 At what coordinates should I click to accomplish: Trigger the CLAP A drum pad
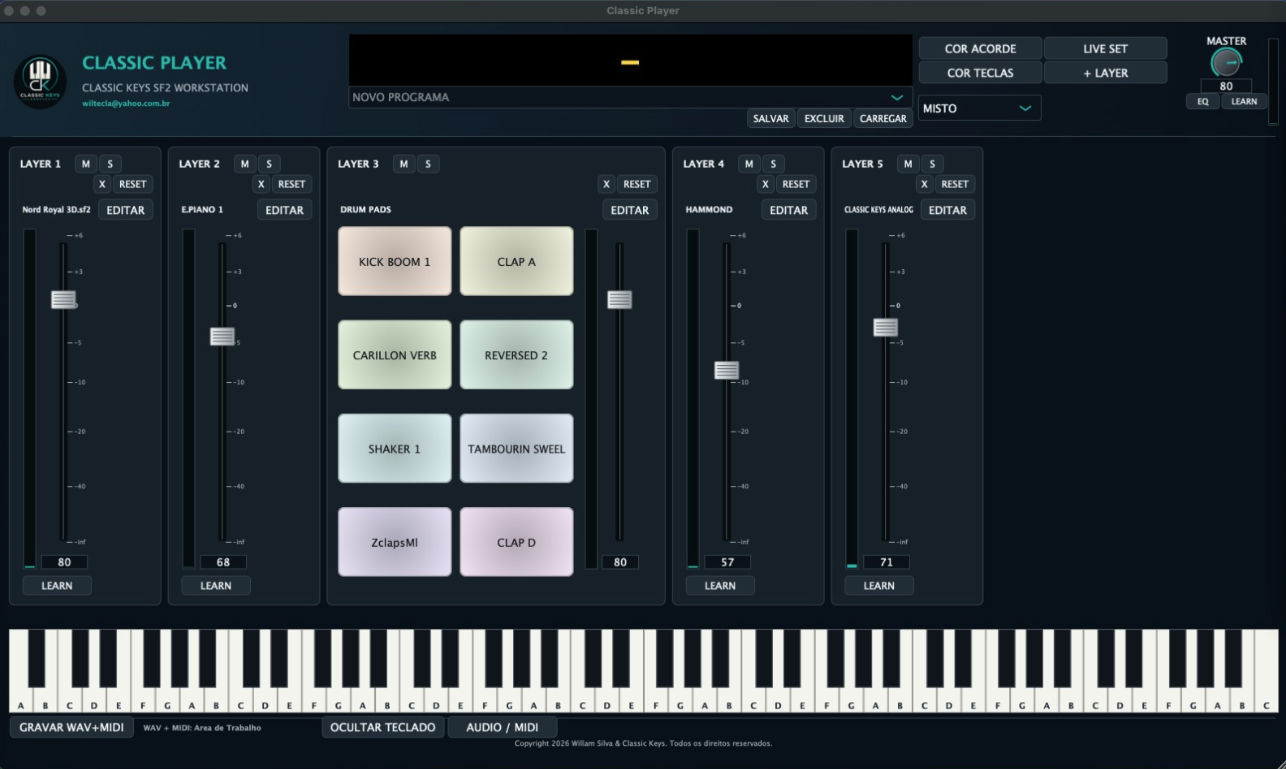point(517,261)
